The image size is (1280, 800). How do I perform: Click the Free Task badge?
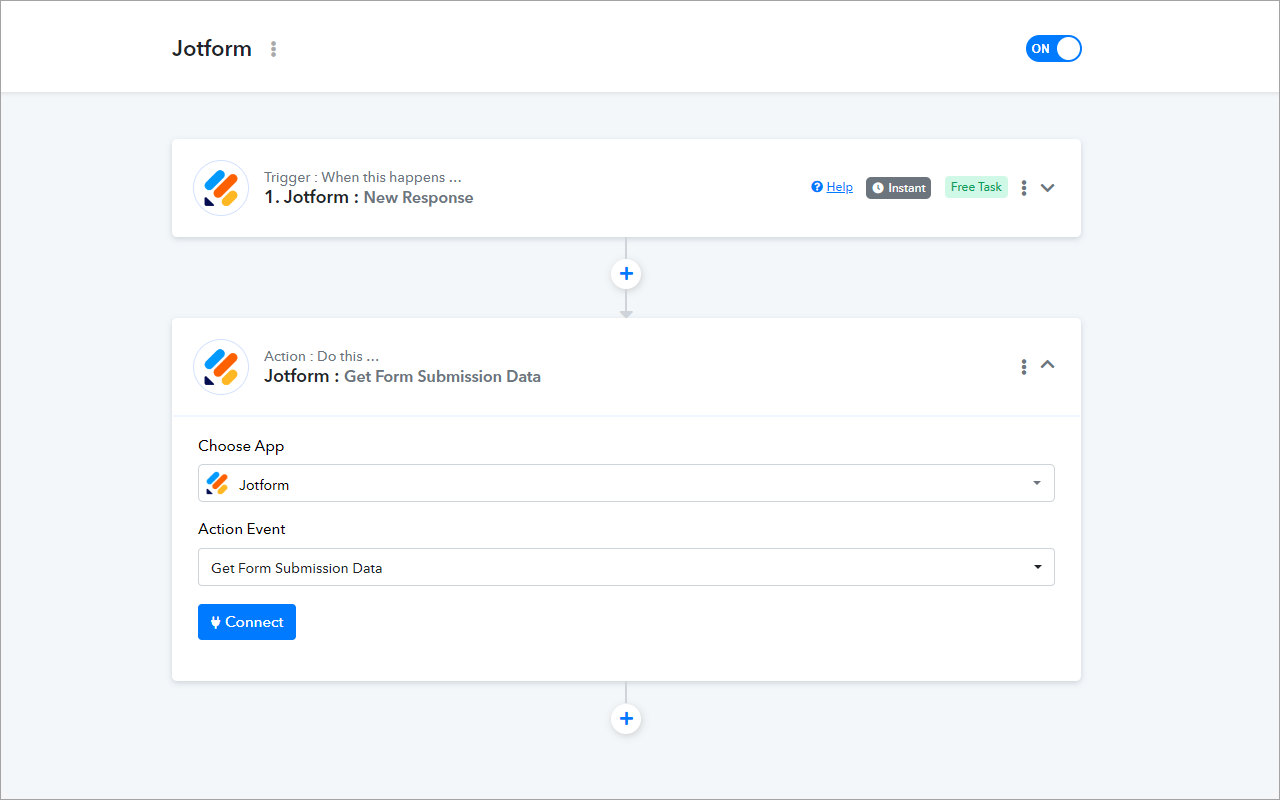coord(976,186)
